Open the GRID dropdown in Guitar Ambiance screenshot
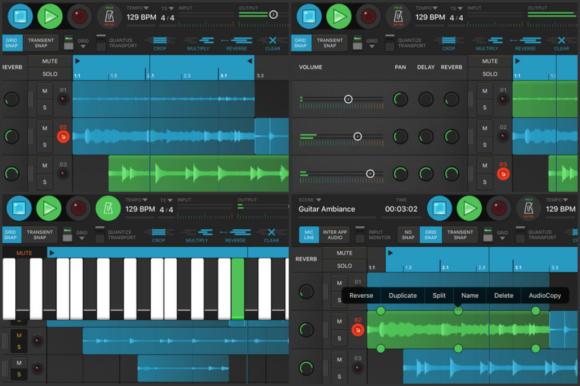Viewport: 580px width, 386px height. [502, 235]
